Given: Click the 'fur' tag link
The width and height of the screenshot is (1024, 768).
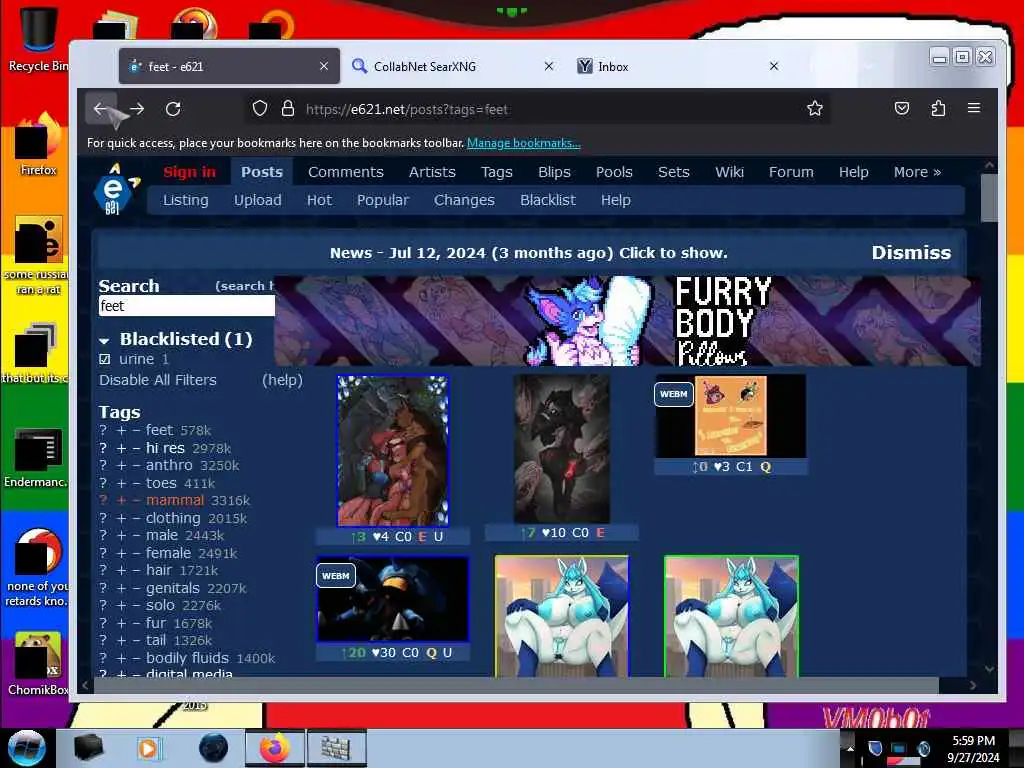Looking at the screenshot, I should (156, 623).
